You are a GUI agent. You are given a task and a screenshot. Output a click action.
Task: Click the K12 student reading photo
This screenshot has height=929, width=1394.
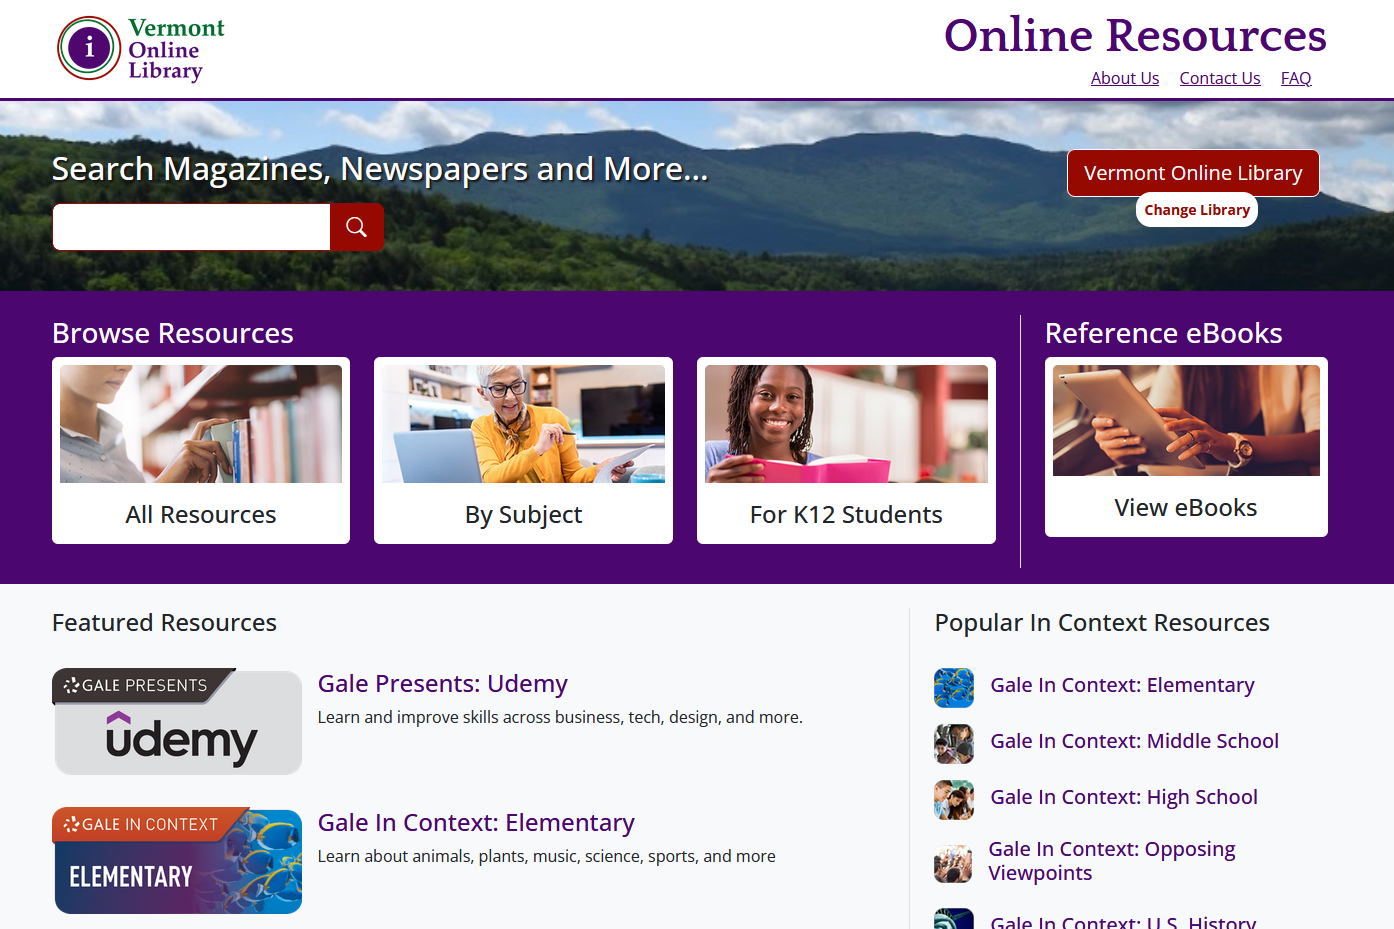coord(846,424)
